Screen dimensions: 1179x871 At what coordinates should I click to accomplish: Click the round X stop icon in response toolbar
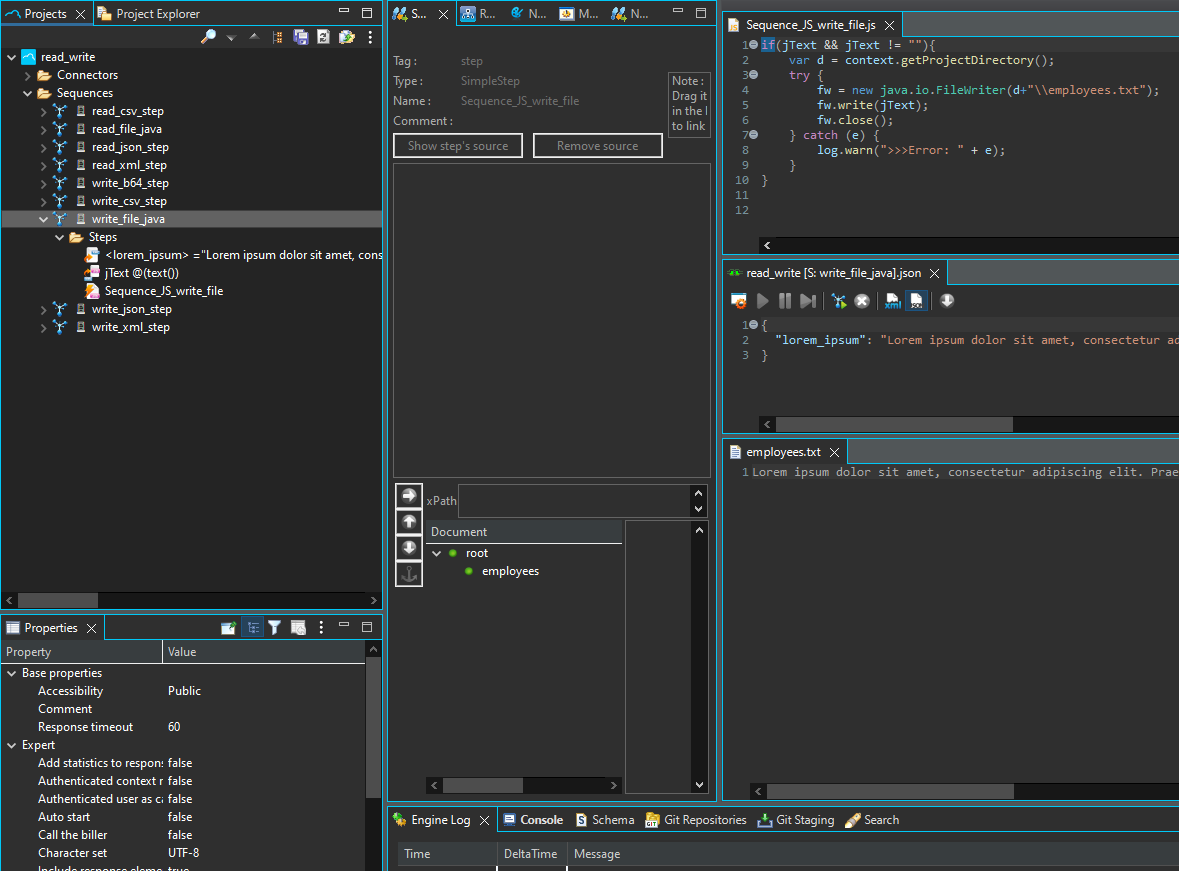pyautogui.click(x=862, y=301)
